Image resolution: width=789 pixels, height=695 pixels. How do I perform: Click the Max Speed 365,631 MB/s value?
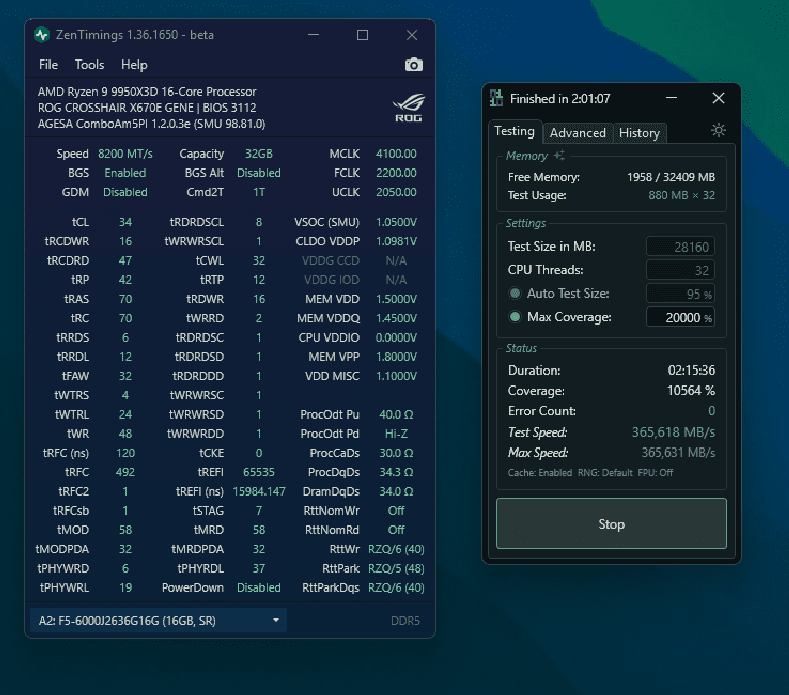tap(678, 452)
